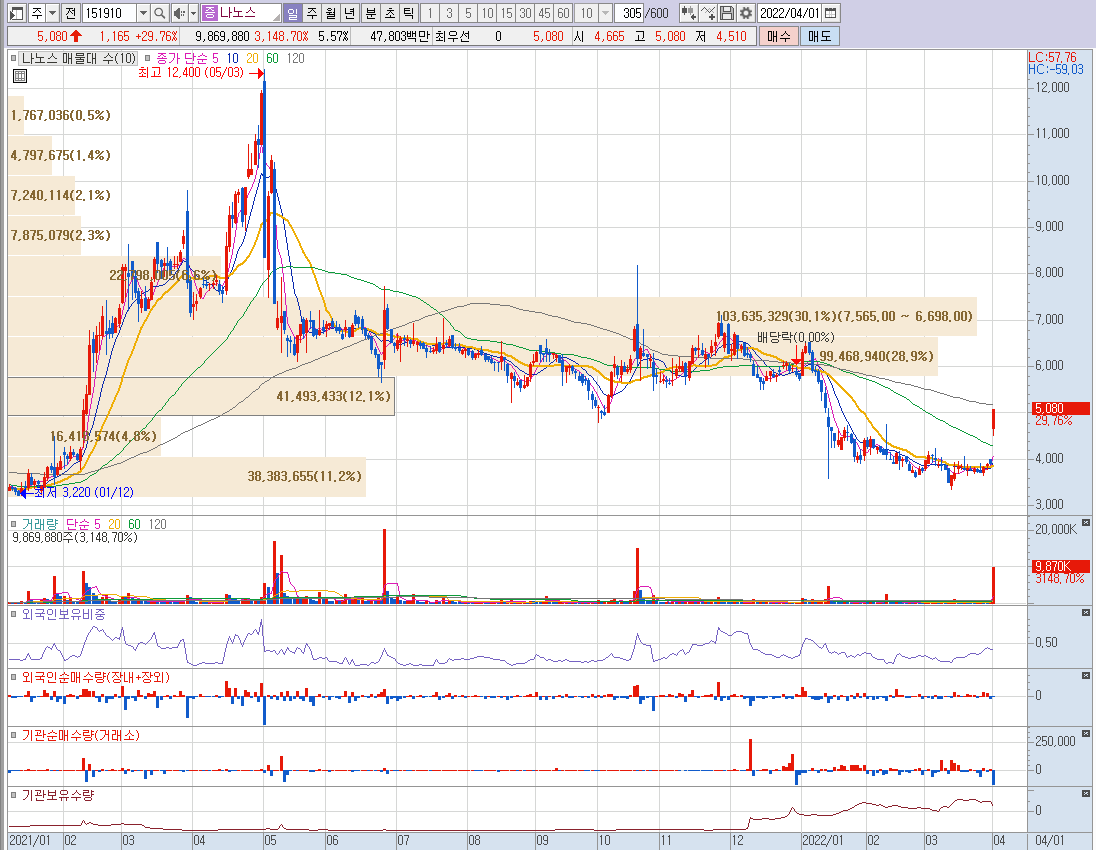
Task: Select the 년 yearly period tab
Action: [x=350, y=13]
